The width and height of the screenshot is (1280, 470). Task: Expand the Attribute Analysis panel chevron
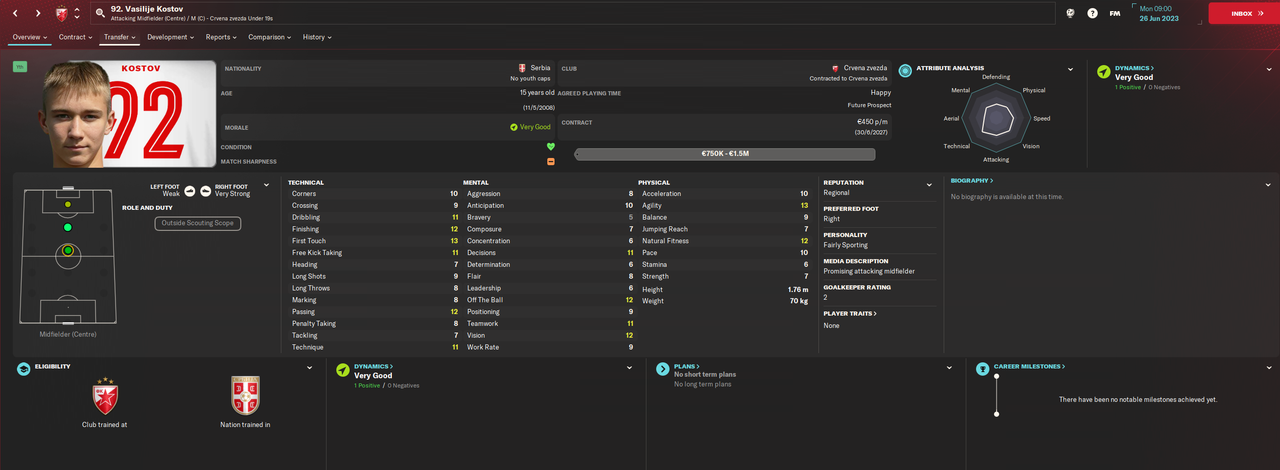(x=1070, y=70)
